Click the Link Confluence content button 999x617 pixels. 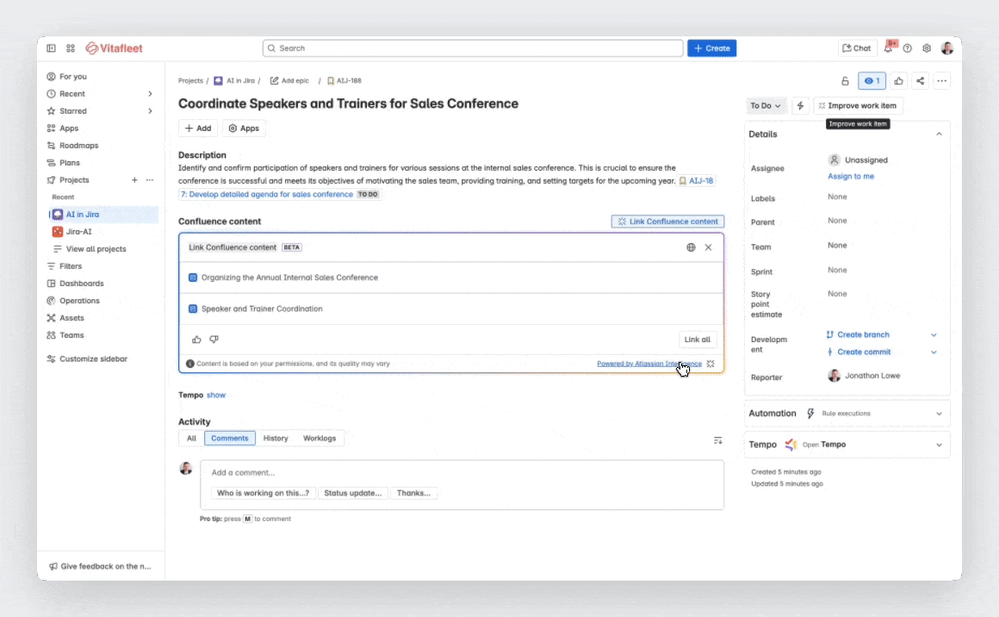click(x=668, y=222)
